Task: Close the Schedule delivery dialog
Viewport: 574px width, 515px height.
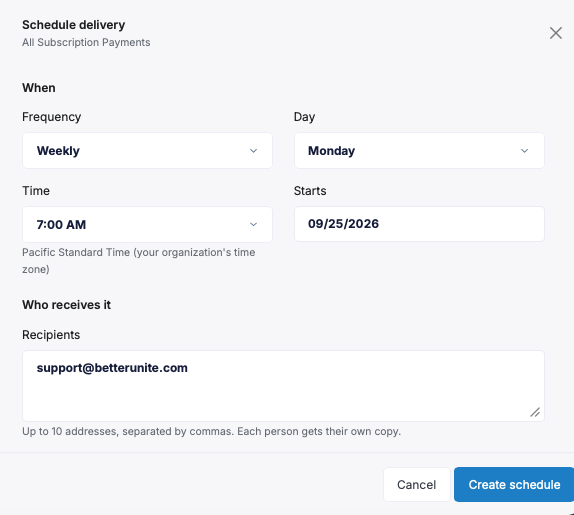Action: pos(555,33)
